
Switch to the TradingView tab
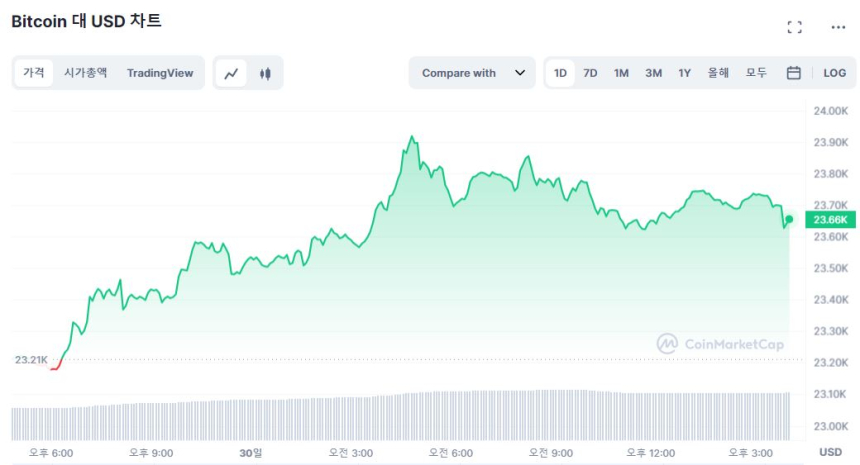pyautogui.click(x=160, y=73)
